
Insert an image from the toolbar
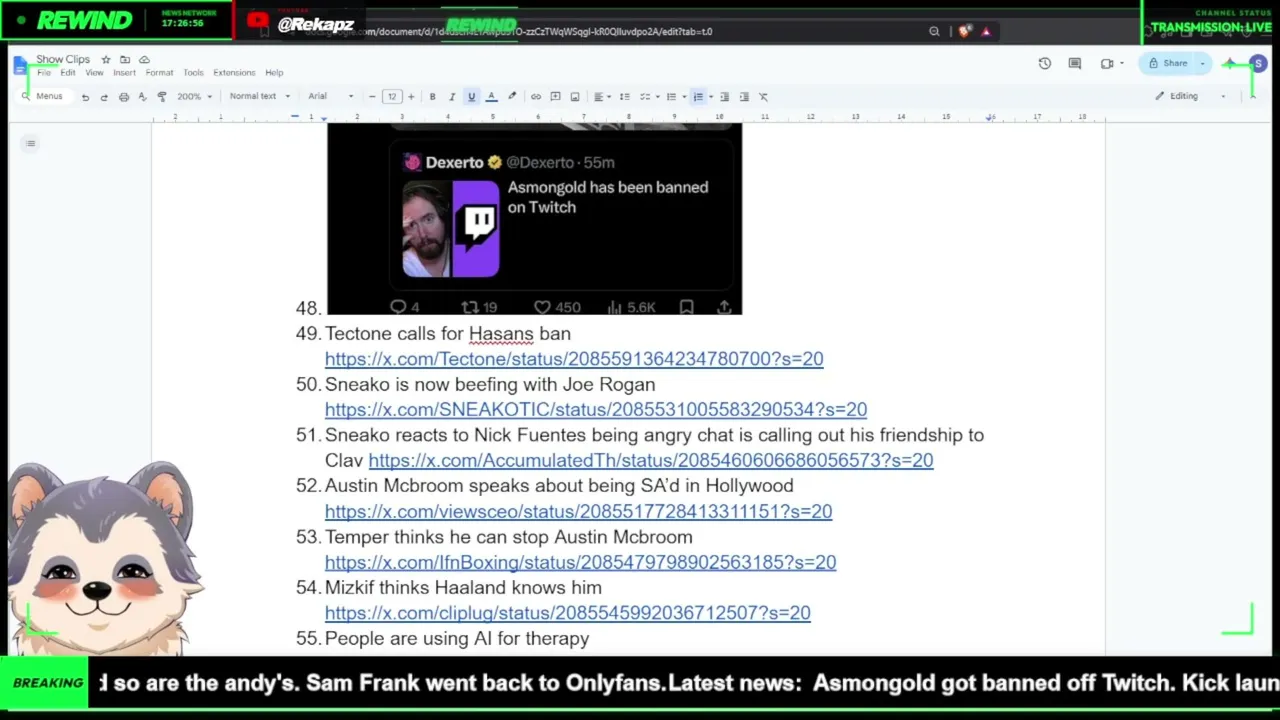575,97
